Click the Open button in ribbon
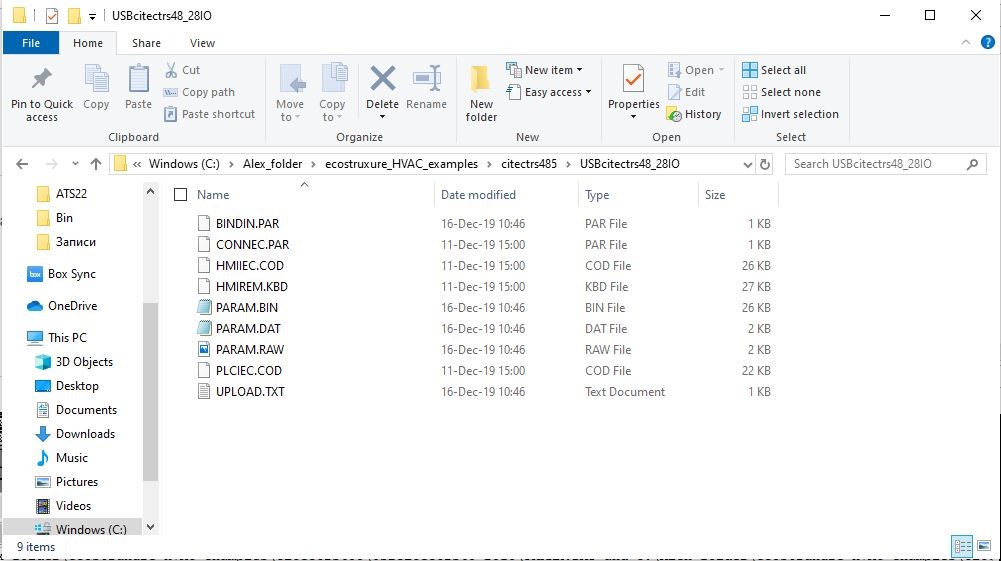1001x561 pixels. click(x=696, y=70)
